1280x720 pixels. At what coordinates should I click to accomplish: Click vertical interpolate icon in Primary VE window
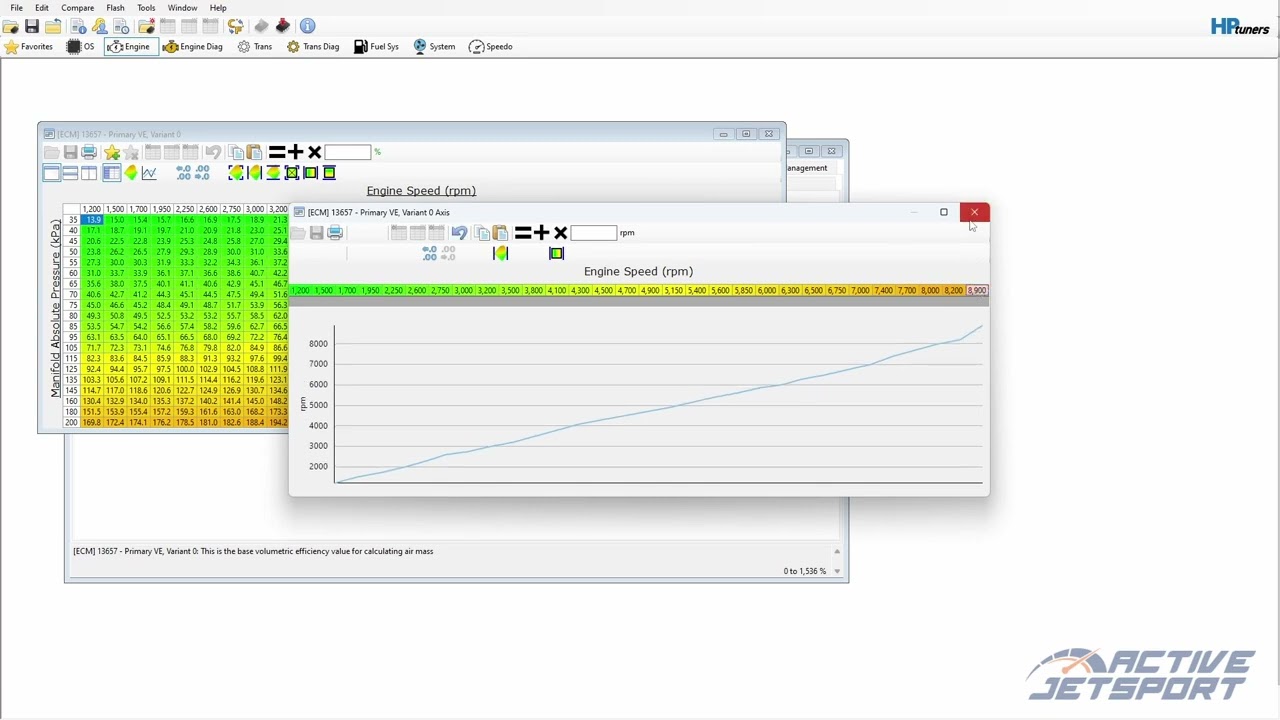tap(273, 173)
